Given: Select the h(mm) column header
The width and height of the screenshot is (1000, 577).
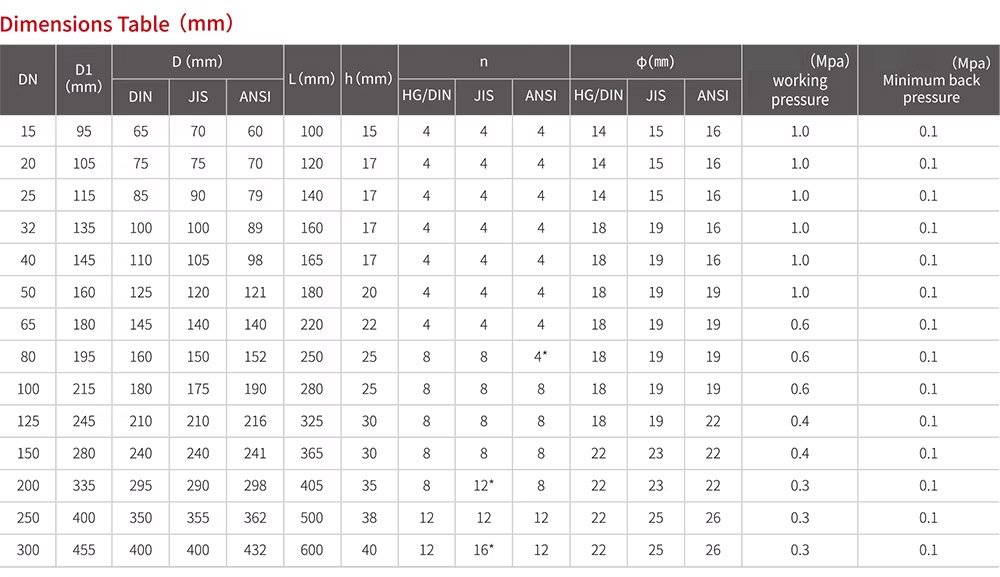Looking at the screenshot, I should pyautogui.click(x=369, y=79).
